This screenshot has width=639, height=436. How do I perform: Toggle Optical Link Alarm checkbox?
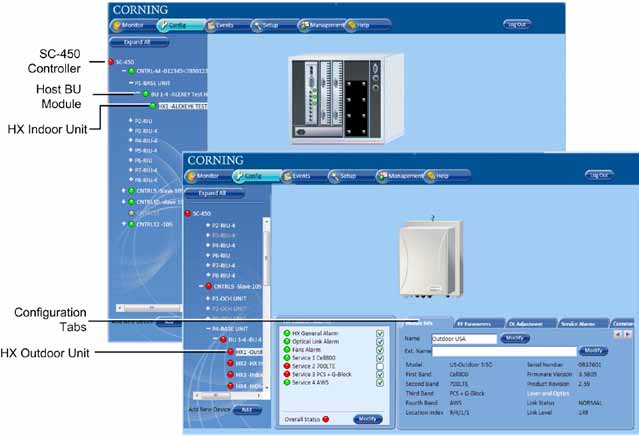pyautogui.click(x=380, y=342)
